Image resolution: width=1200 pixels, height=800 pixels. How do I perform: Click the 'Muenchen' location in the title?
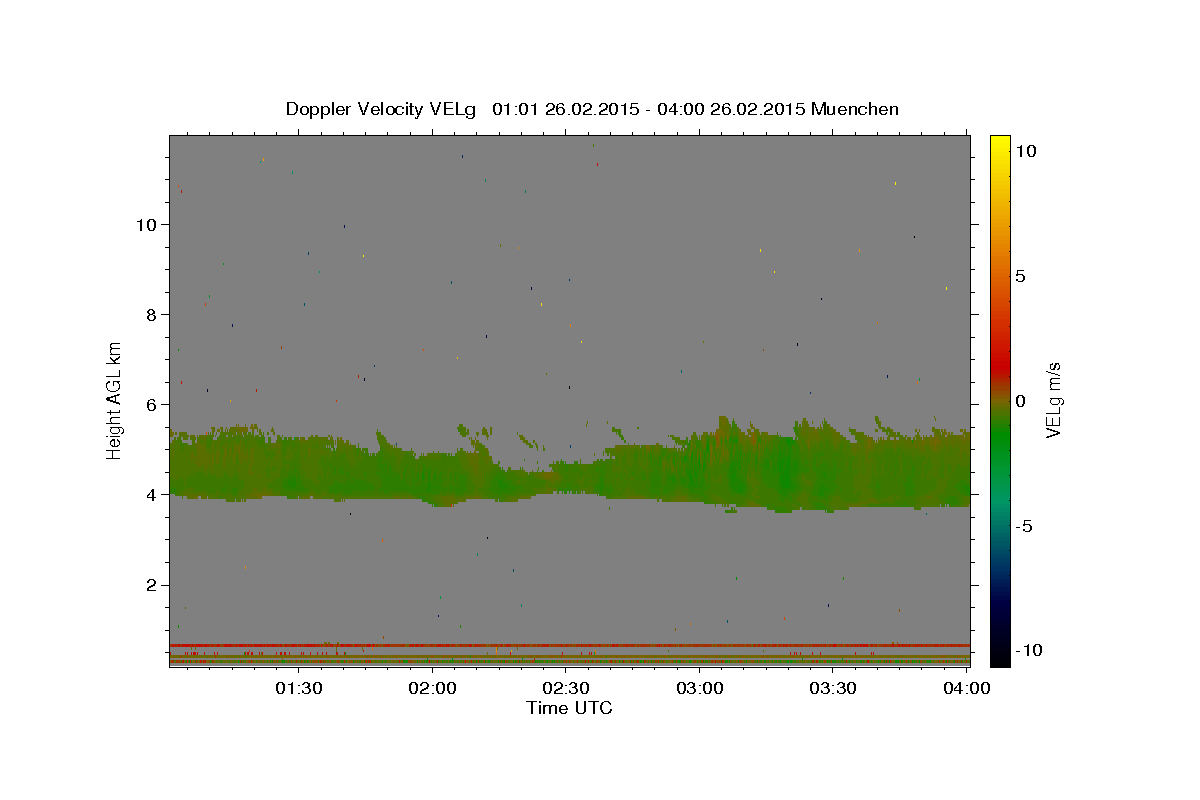coord(855,109)
